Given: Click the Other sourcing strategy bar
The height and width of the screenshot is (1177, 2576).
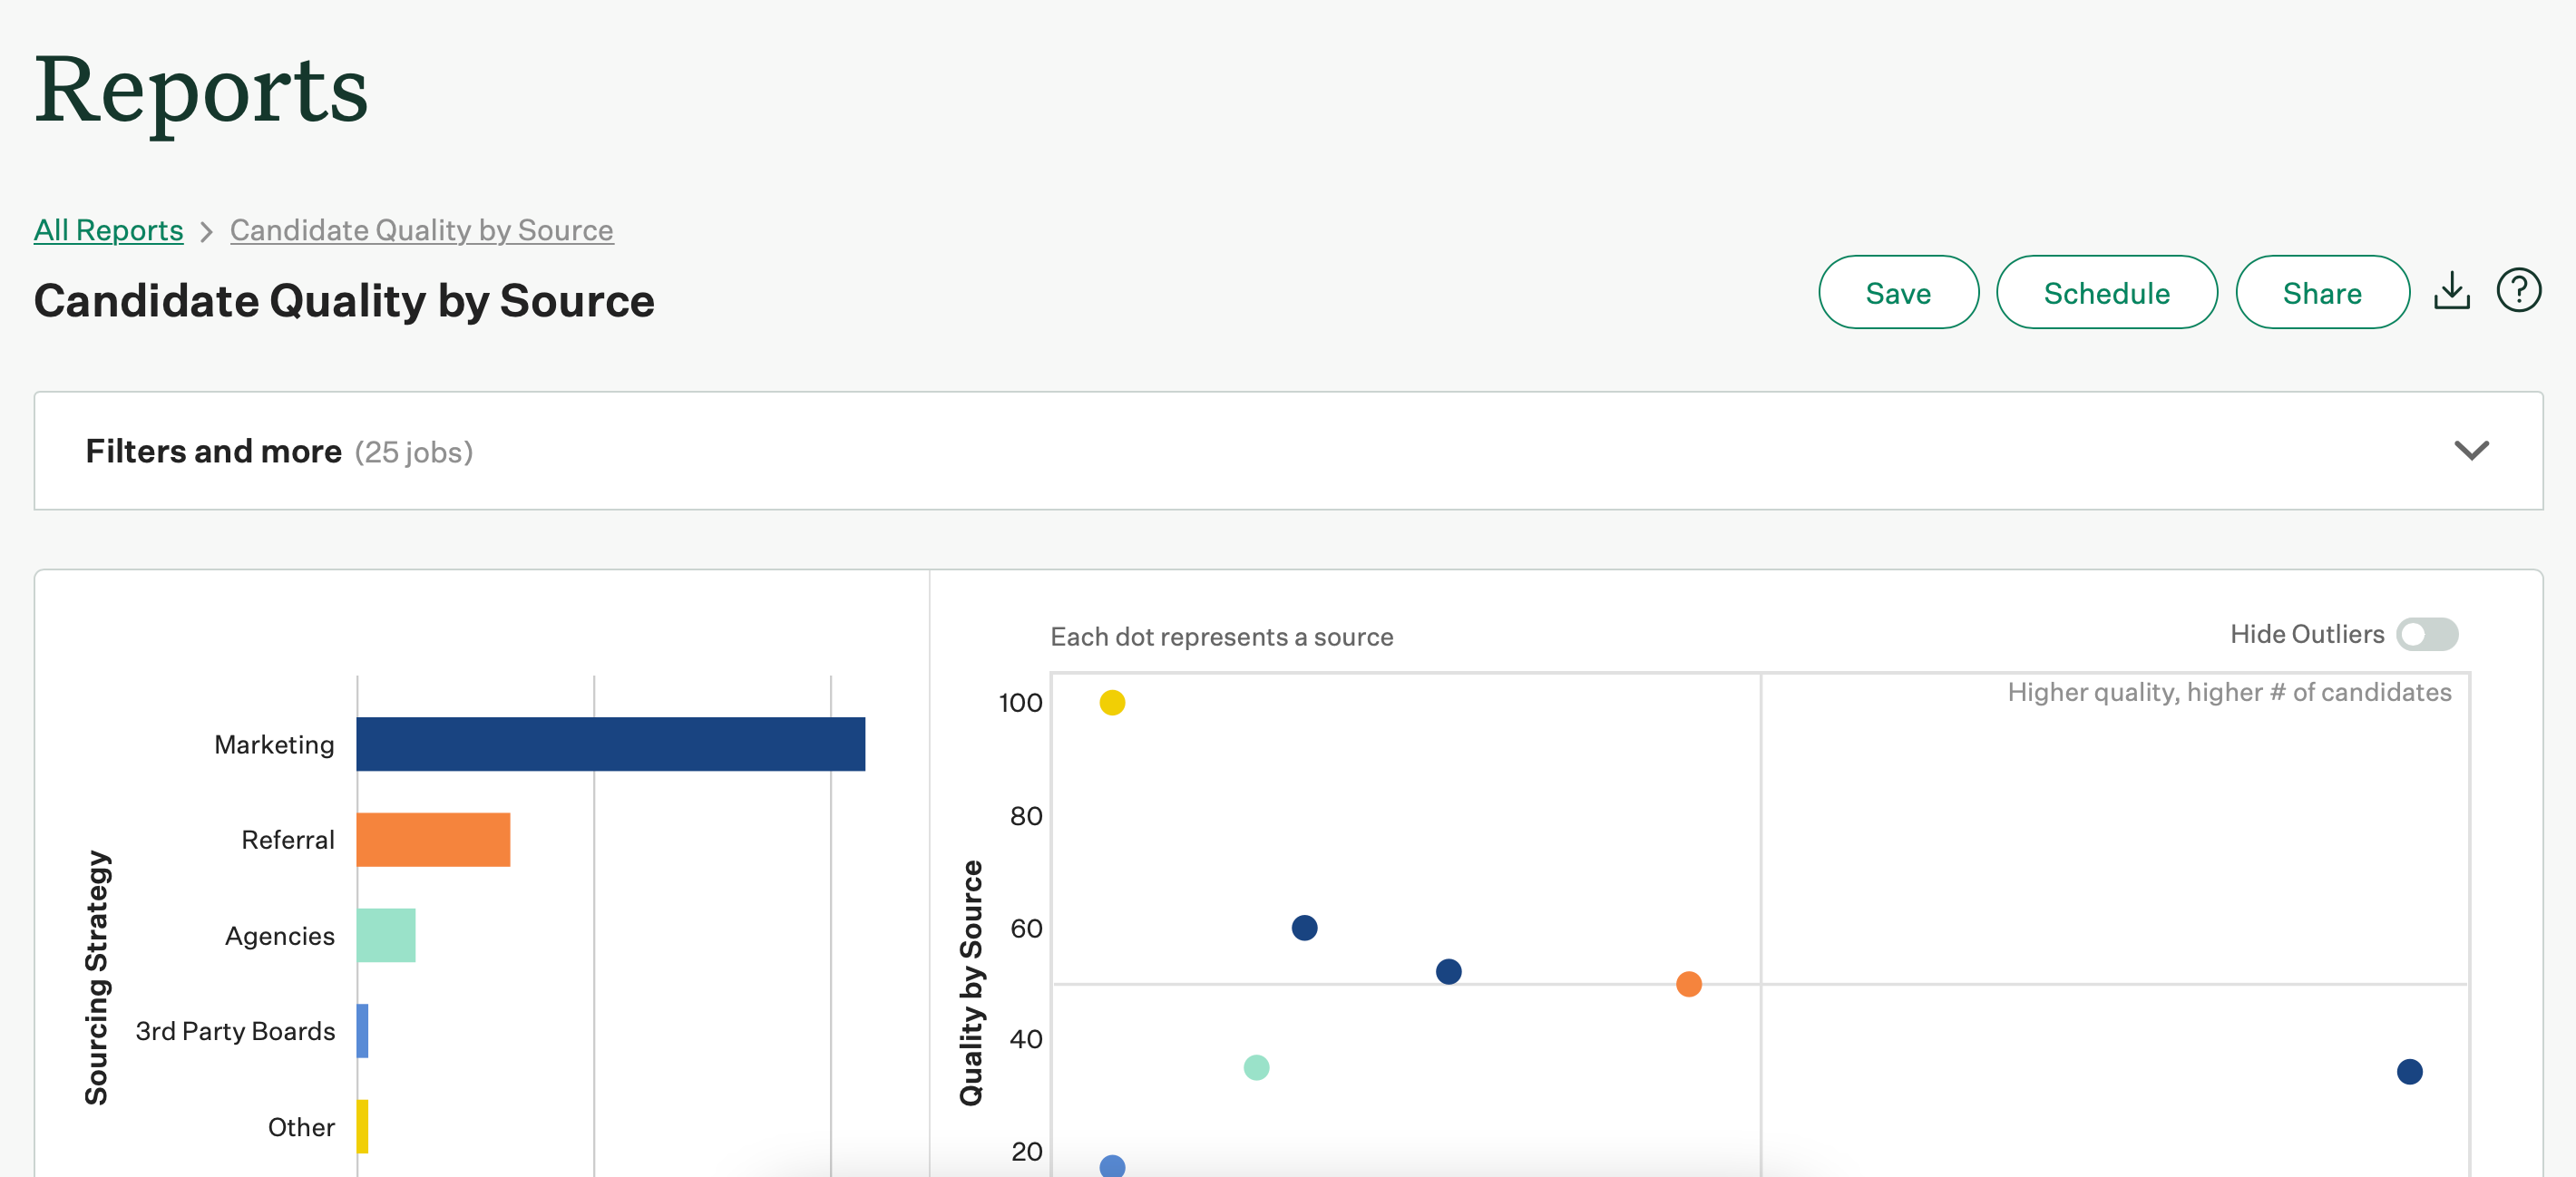Looking at the screenshot, I should (361, 1126).
